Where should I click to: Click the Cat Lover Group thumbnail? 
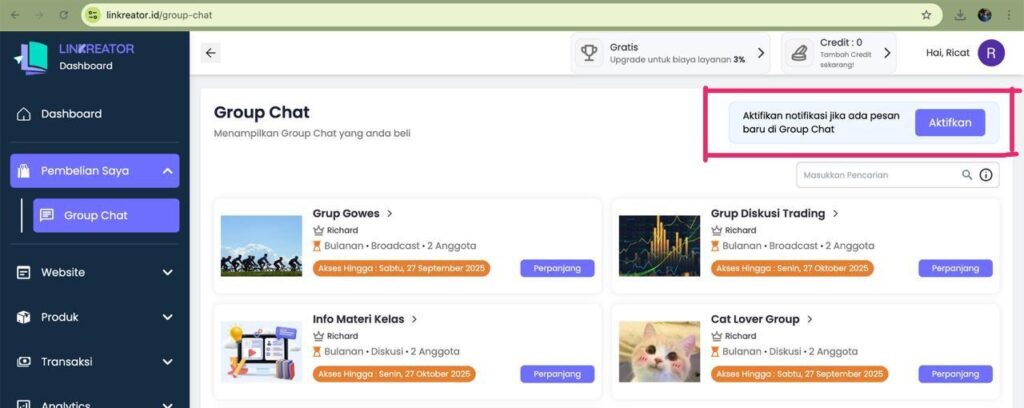tap(659, 351)
